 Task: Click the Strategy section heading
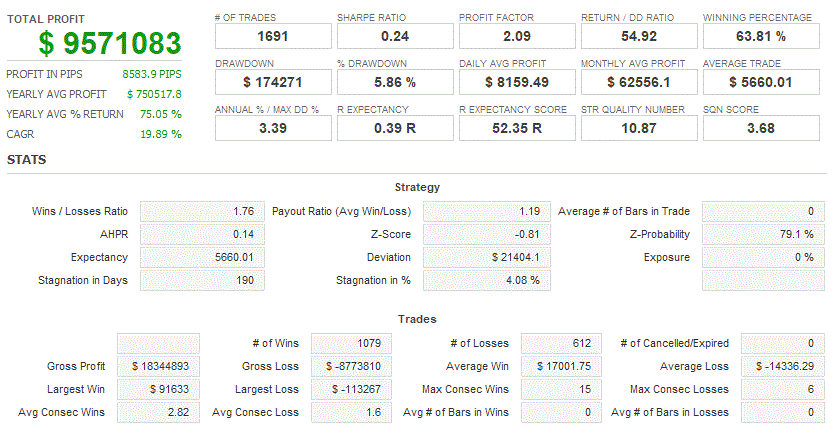(x=417, y=187)
